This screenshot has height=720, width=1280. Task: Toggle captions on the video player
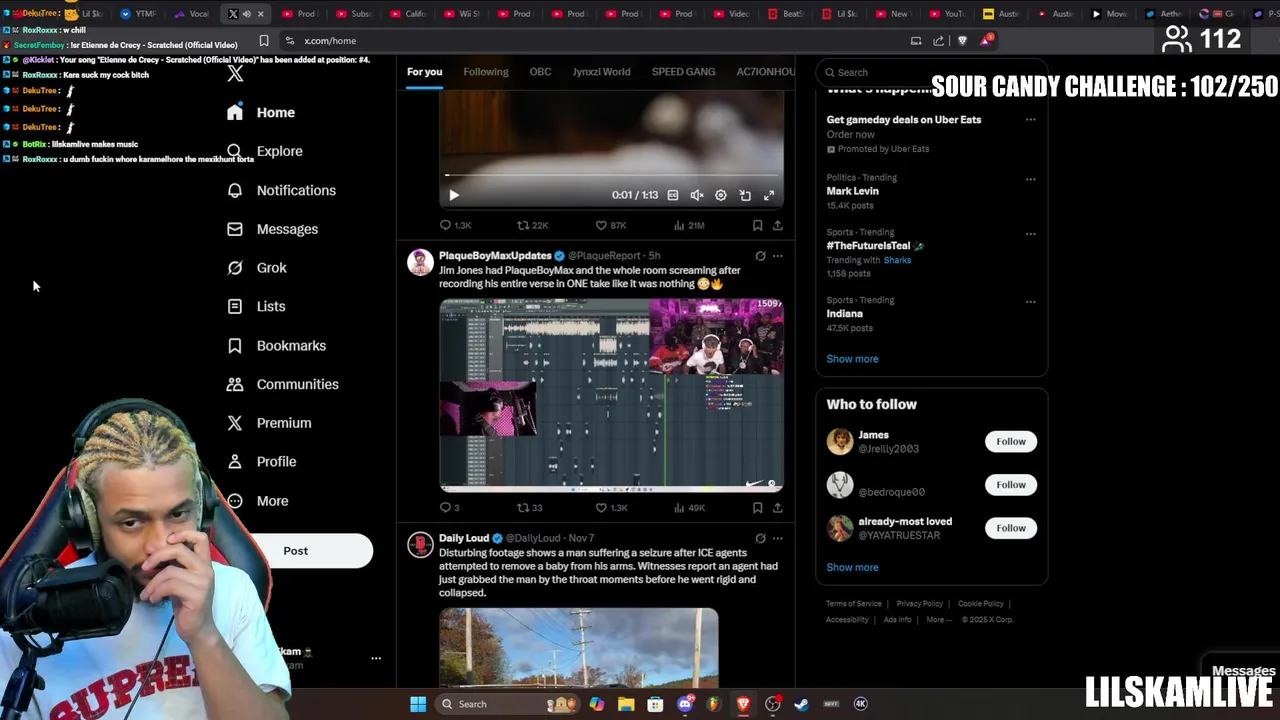[673, 196]
